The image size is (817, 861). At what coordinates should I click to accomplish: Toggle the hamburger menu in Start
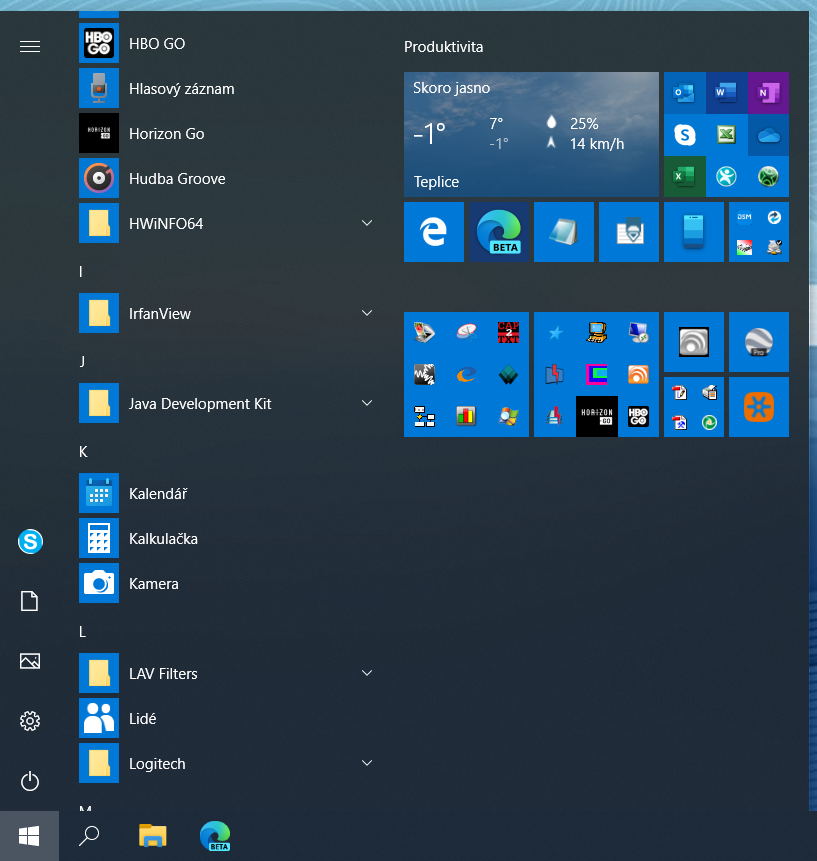coord(30,46)
